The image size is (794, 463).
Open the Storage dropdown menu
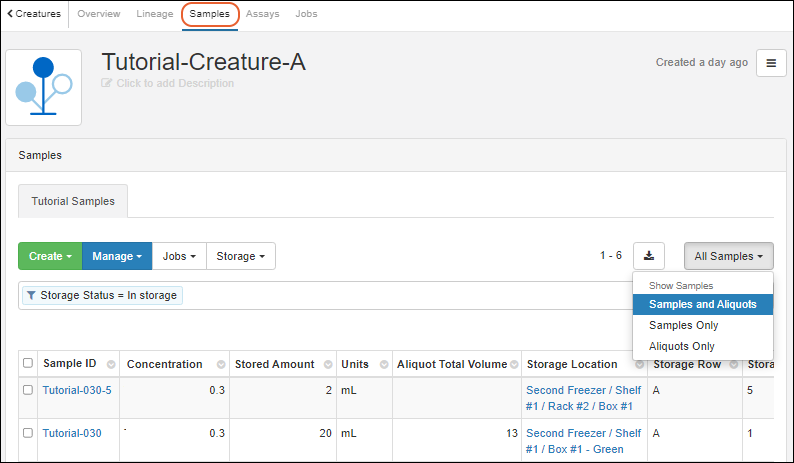click(240, 256)
